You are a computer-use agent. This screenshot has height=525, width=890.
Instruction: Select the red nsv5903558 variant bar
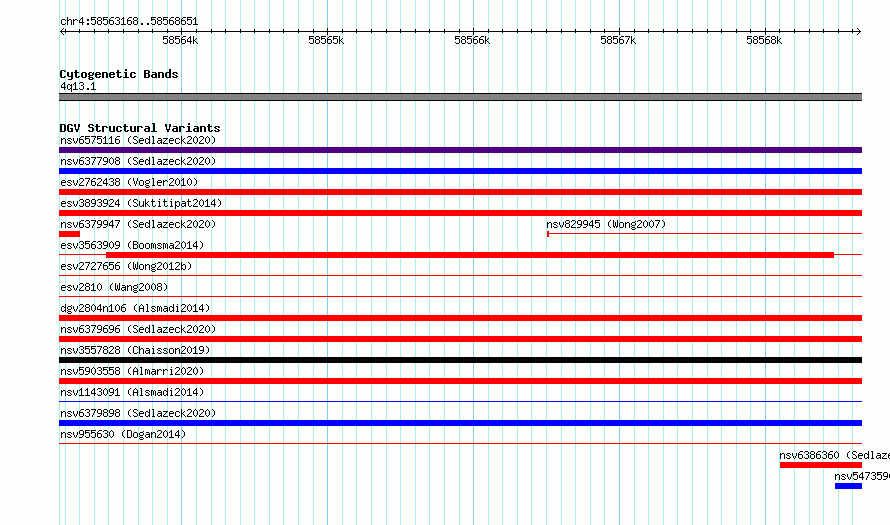coord(460,381)
